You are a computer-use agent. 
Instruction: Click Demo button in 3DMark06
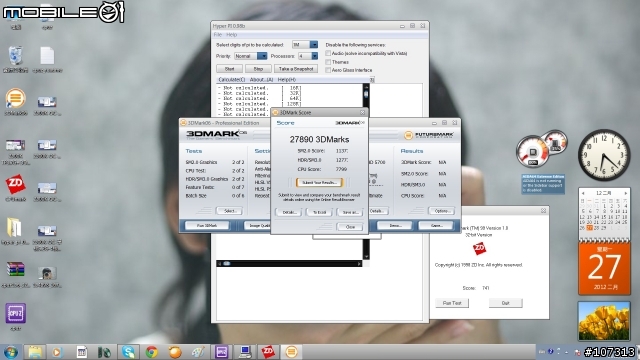pos(395,225)
